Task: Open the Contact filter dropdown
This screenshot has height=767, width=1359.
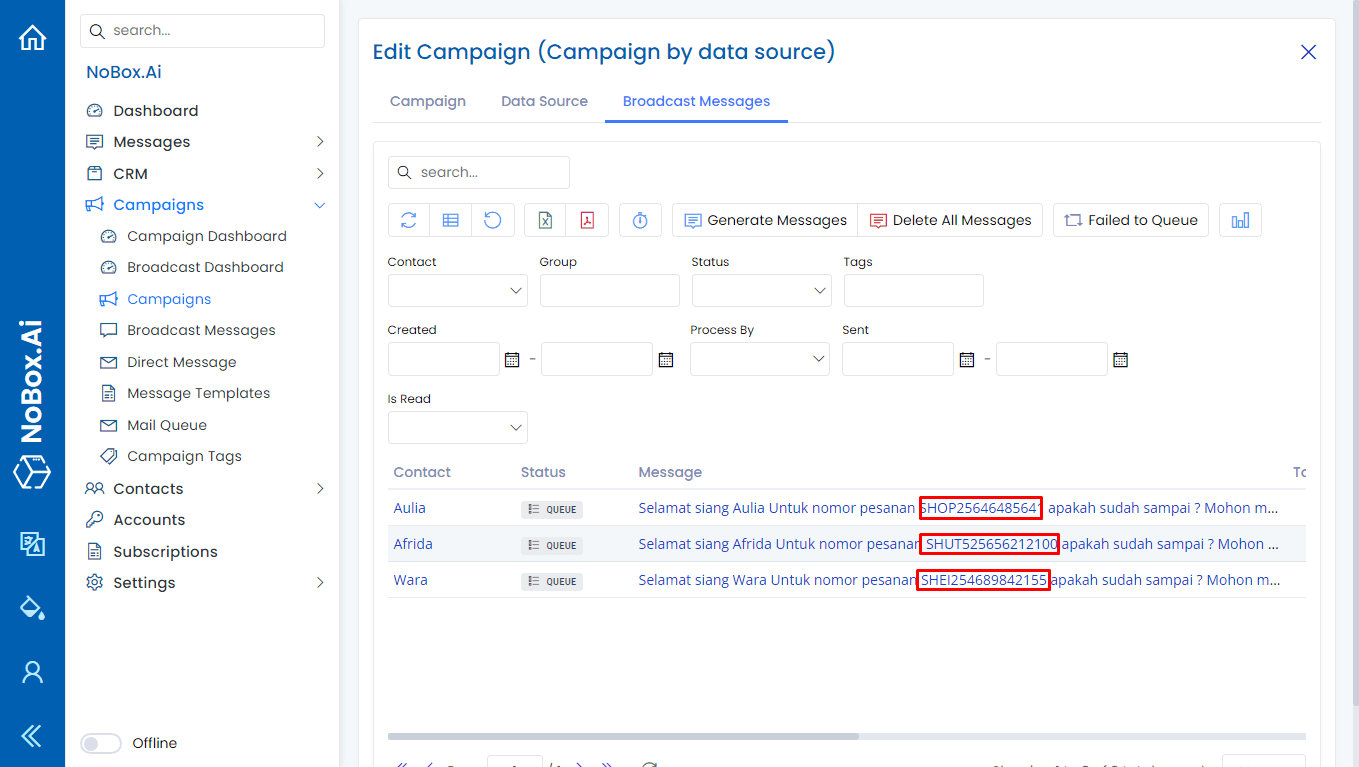Action: (457, 290)
